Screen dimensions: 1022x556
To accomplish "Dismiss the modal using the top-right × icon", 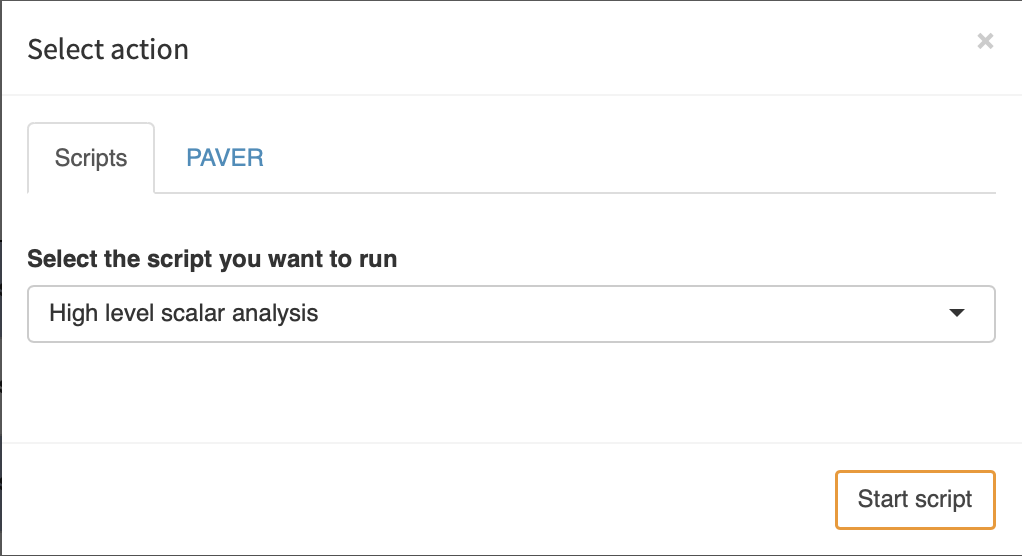I will pos(985,41).
